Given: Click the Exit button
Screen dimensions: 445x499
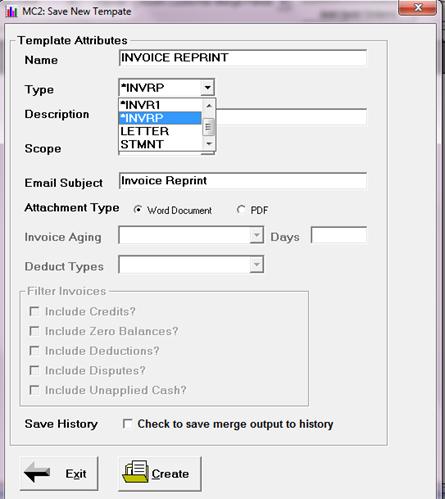Looking at the screenshot, I should point(59,473).
